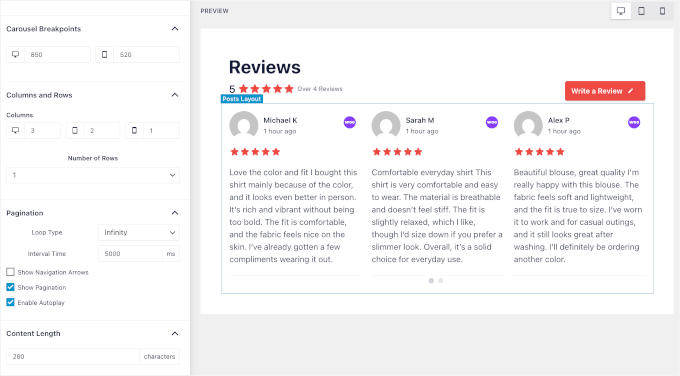The height and width of the screenshot is (376, 680).
Task: Click 'Love the color and fit' review text
Action: point(293,216)
